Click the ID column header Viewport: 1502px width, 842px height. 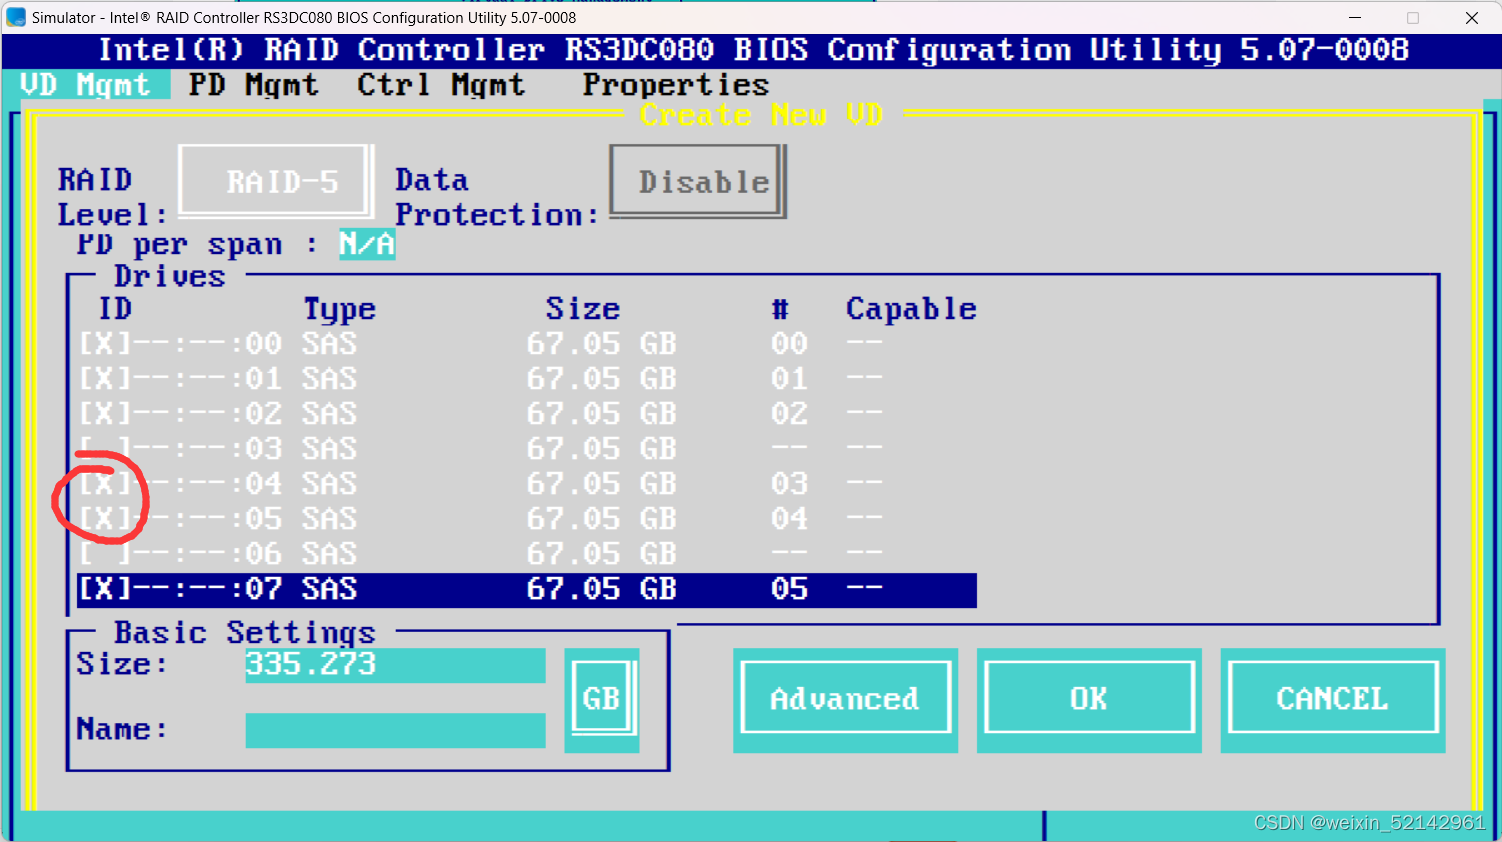115,309
